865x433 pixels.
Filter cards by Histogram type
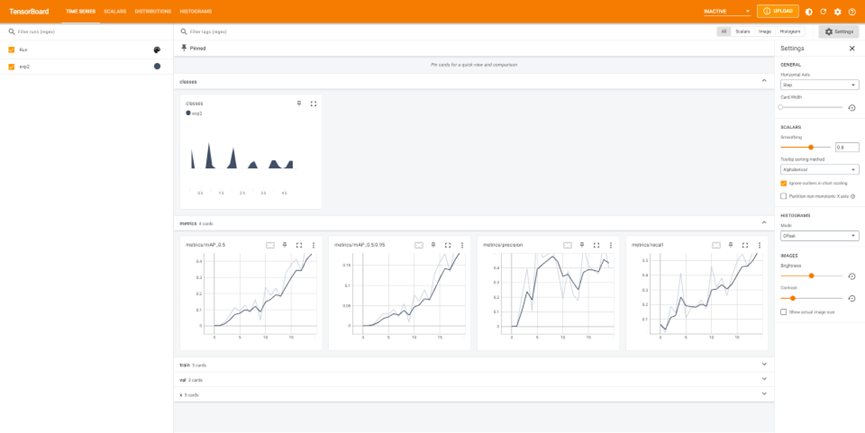[x=789, y=32]
